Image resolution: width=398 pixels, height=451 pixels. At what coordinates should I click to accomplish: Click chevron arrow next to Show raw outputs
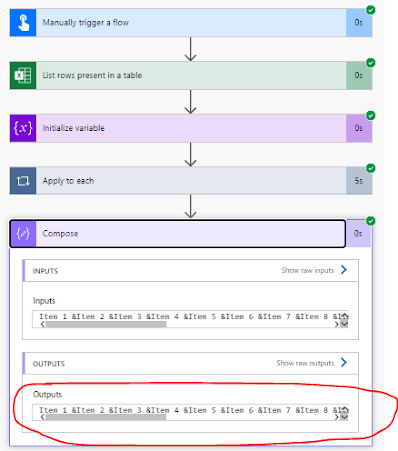click(x=344, y=362)
